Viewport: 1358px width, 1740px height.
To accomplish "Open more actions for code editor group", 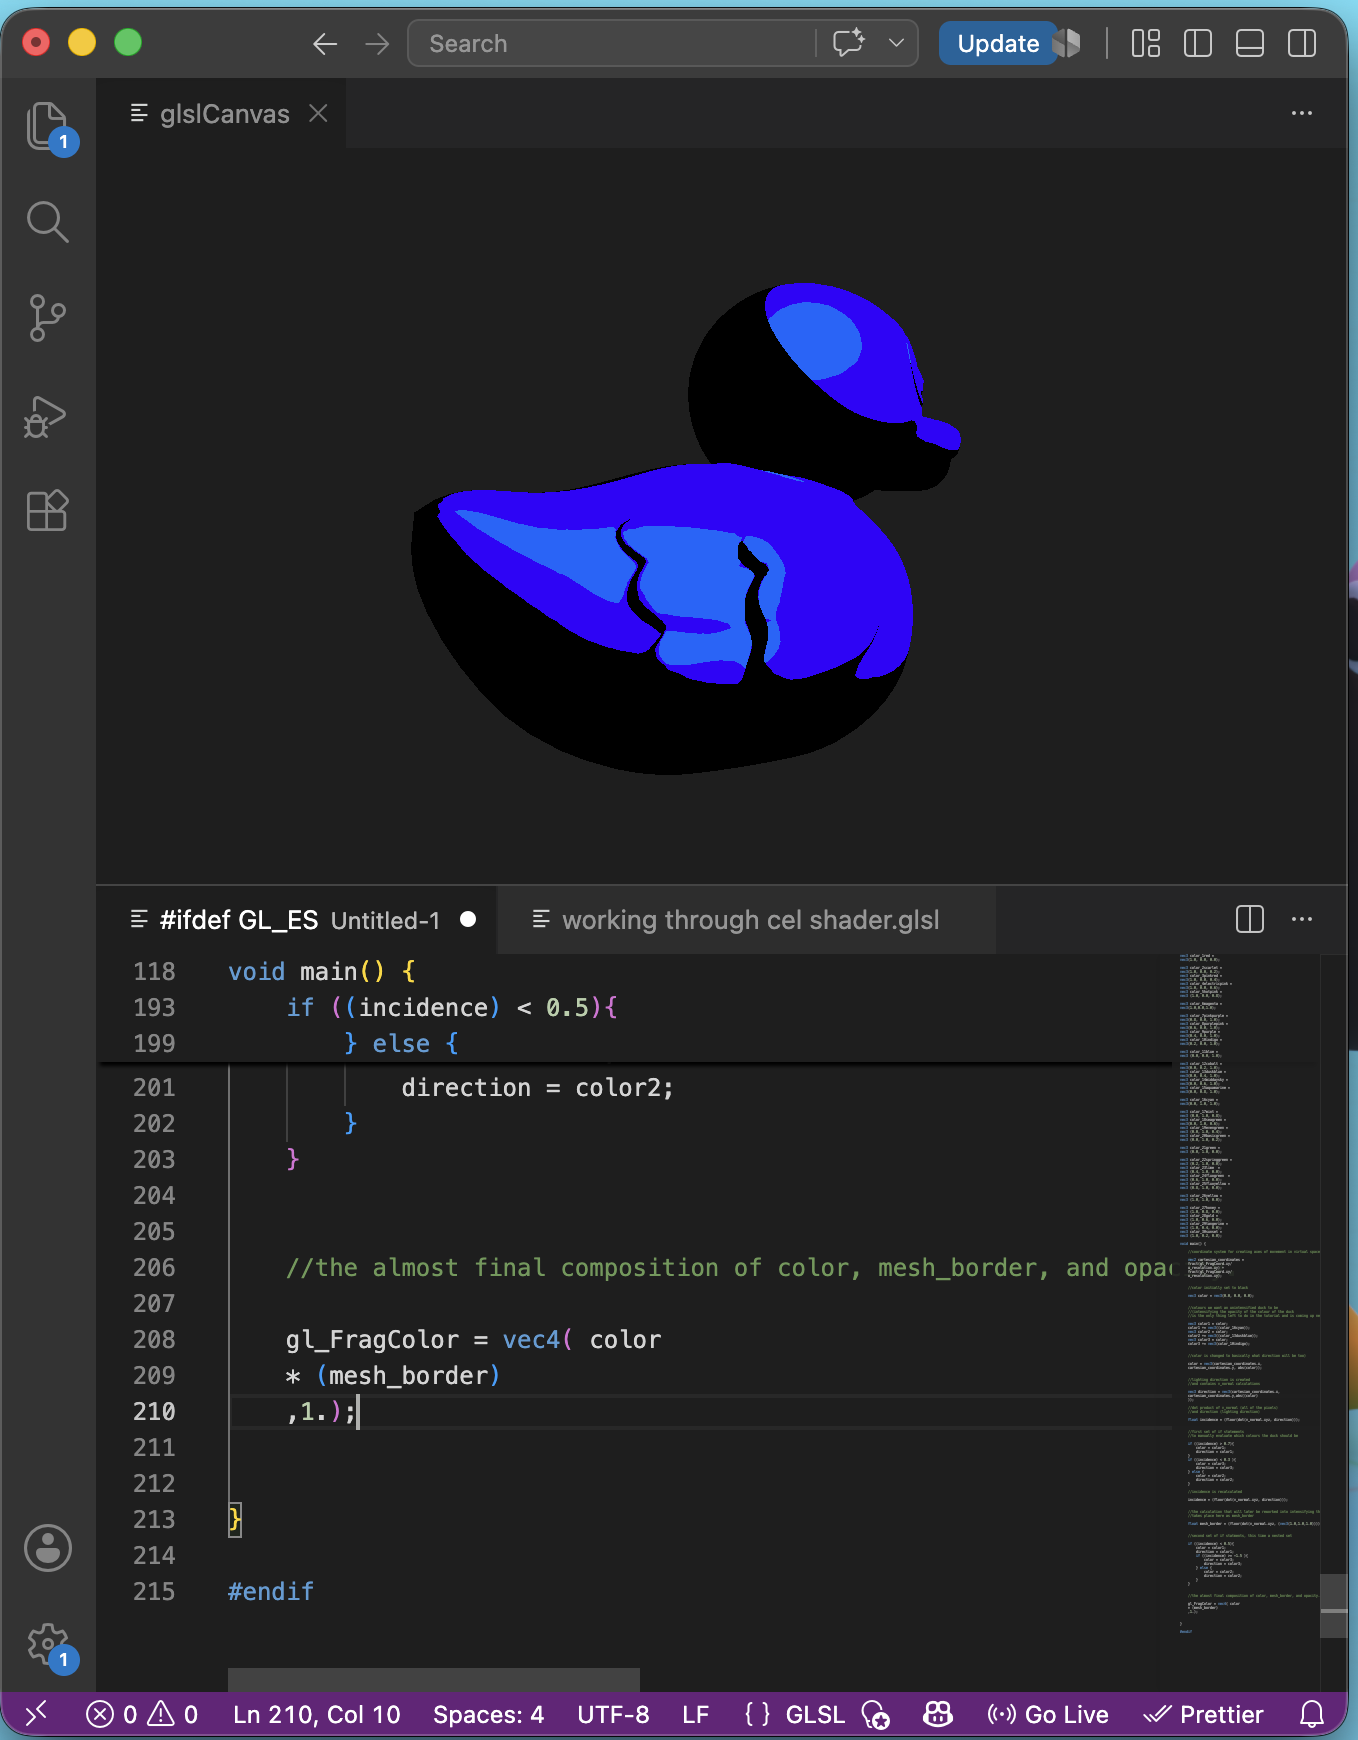I will pos(1302,919).
